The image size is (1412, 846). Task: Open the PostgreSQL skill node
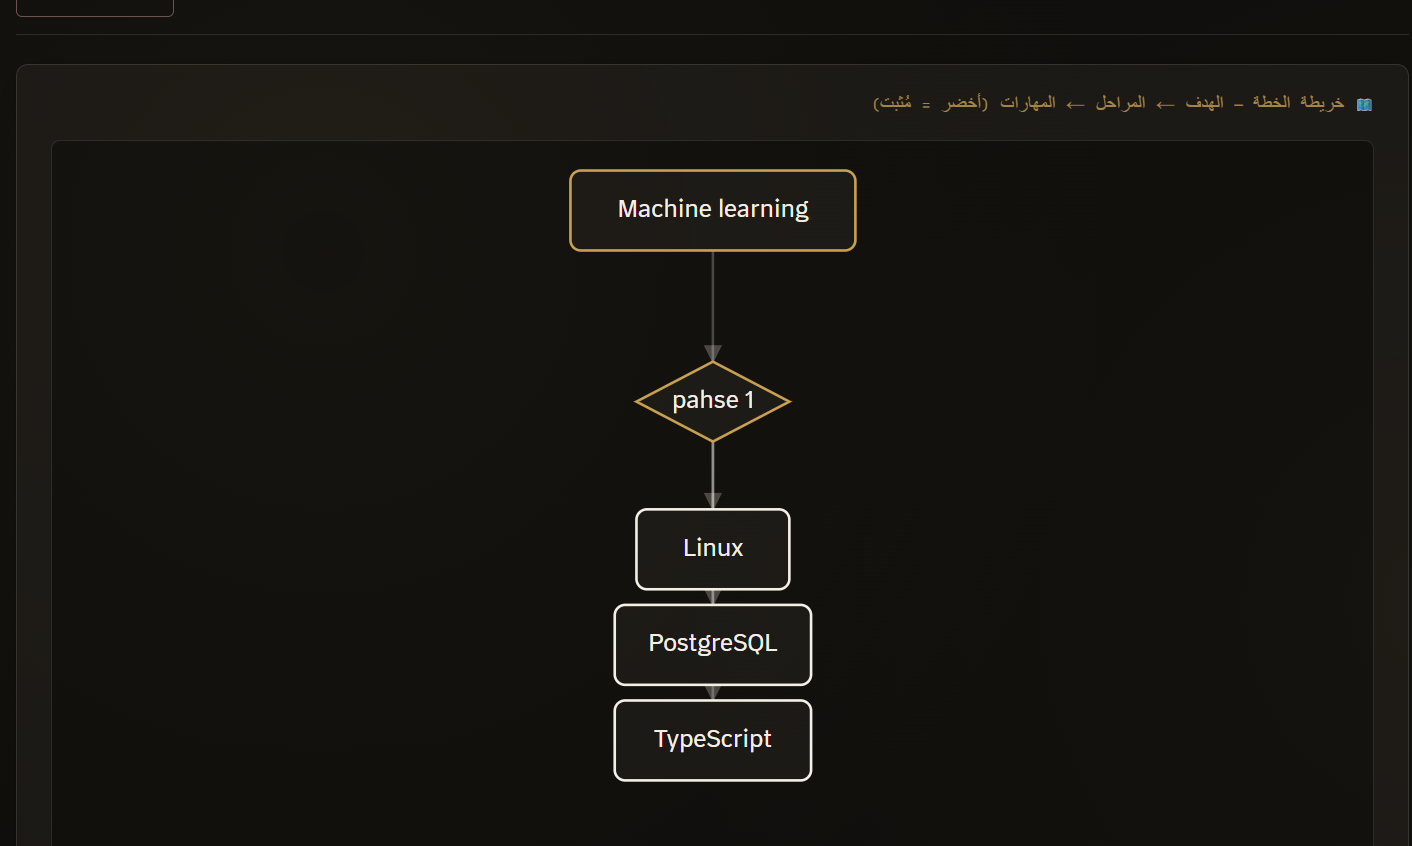(713, 644)
